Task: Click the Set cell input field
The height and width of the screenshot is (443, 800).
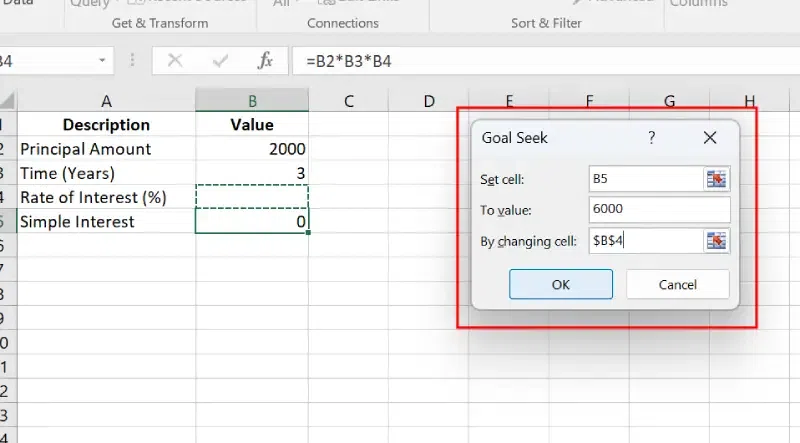Action: pos(646,179)
